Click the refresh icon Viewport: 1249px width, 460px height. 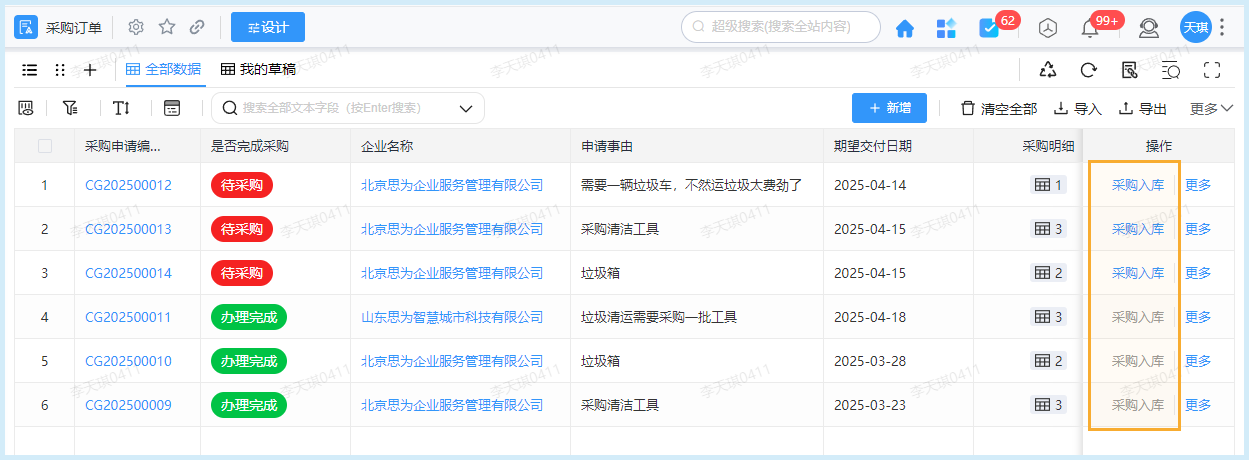pos(1089,70)
